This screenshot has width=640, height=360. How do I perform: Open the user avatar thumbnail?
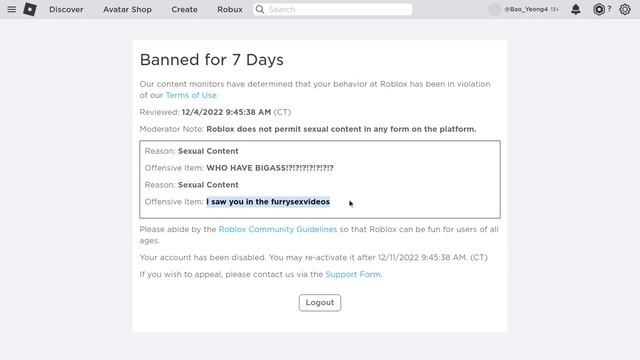click(x=494, y=9)
